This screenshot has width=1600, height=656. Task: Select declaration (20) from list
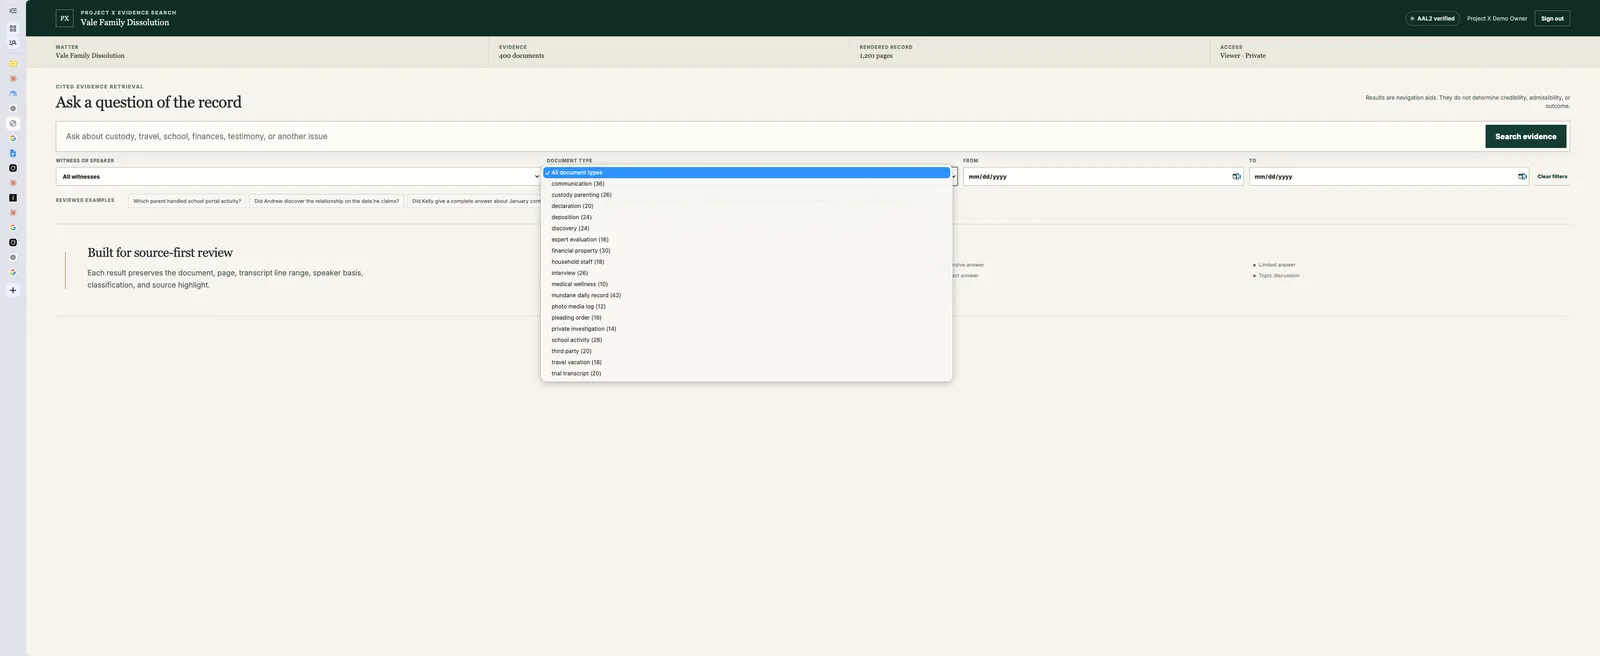coord(746,206)
